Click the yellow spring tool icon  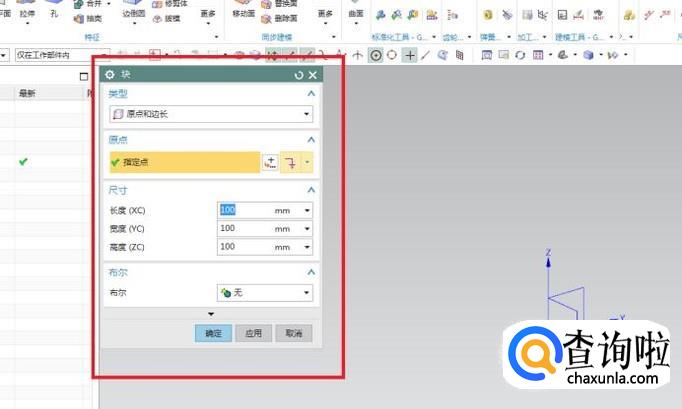click(x=488, y=15)
